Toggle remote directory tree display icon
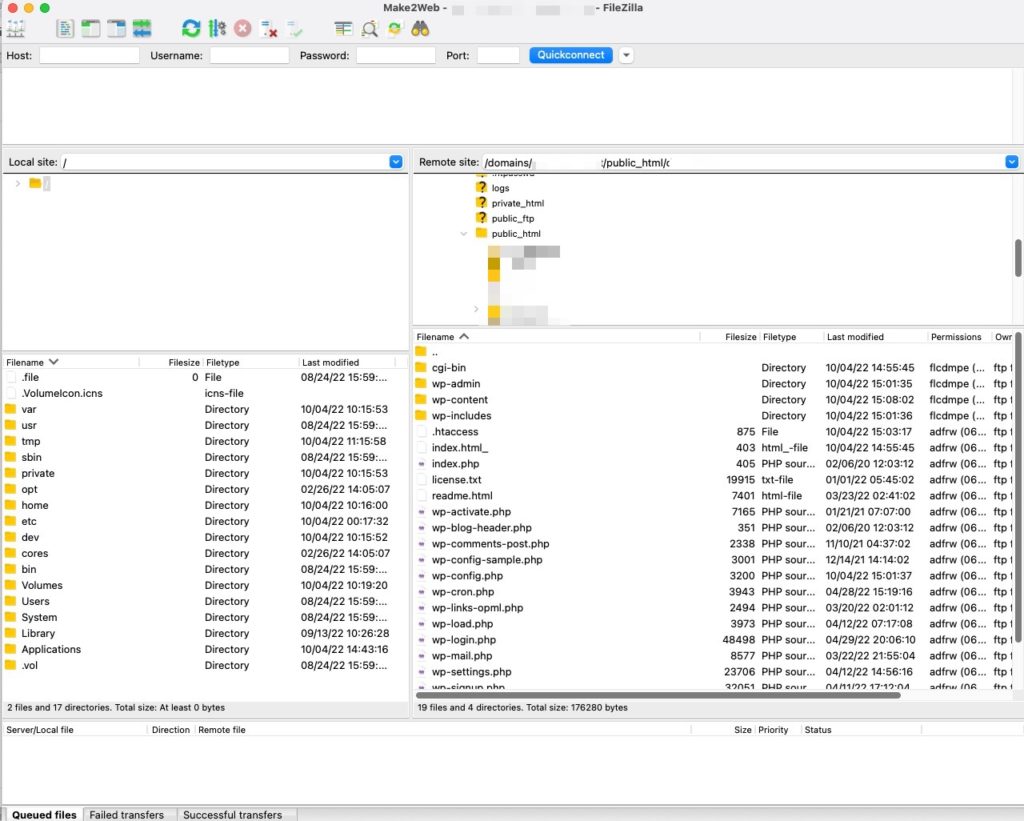This screenshot has width=1024, height=821. pos(116,29)
